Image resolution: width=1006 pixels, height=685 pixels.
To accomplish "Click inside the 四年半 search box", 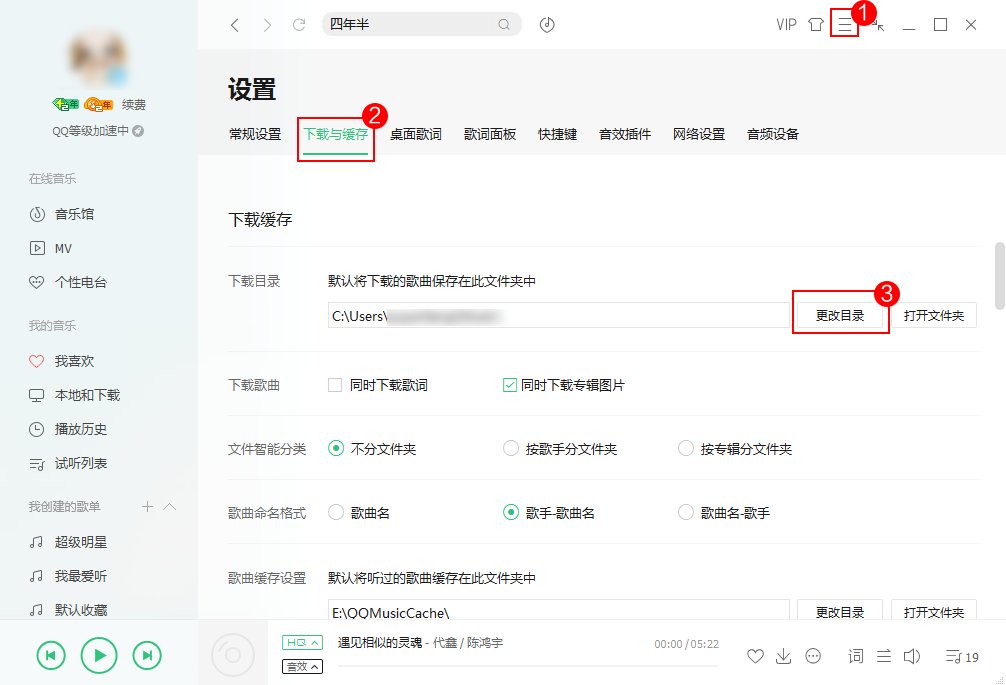I will click(410, 23).
